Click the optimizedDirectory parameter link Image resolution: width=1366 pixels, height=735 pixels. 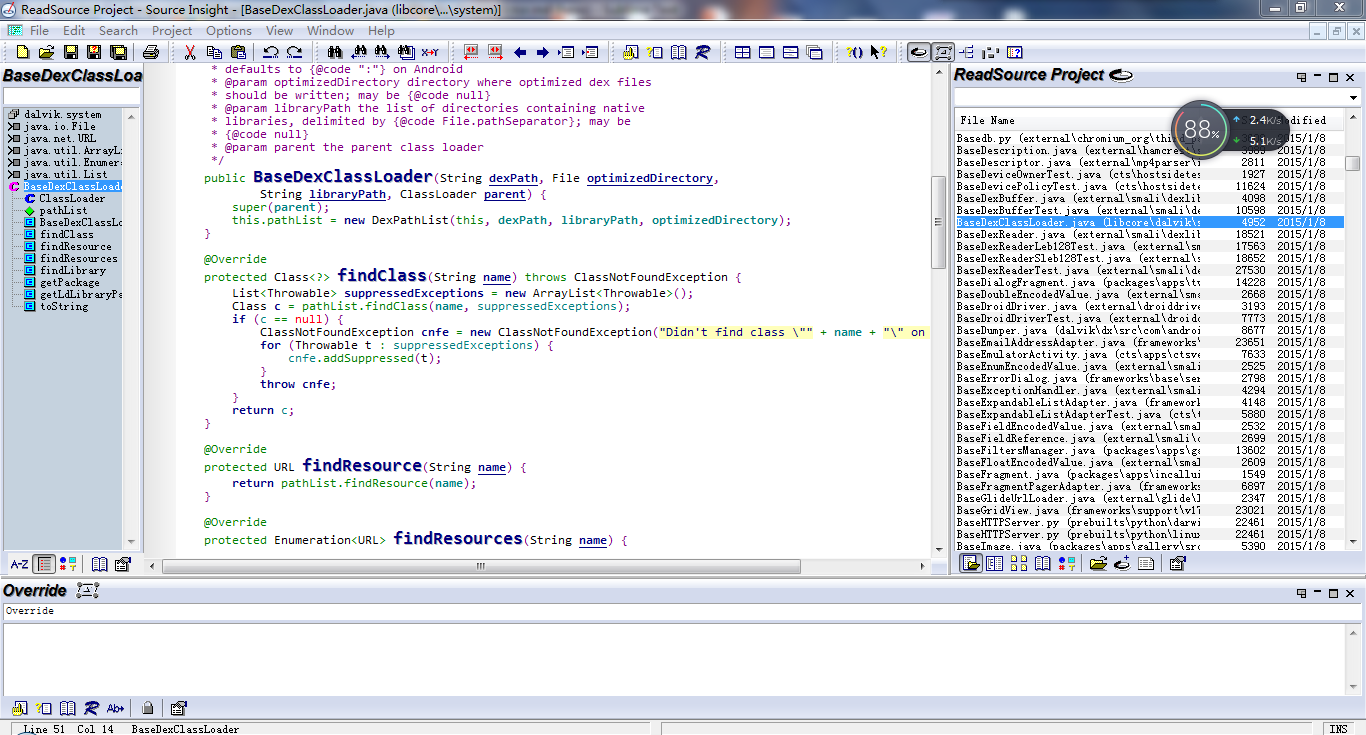coord(650,178)
